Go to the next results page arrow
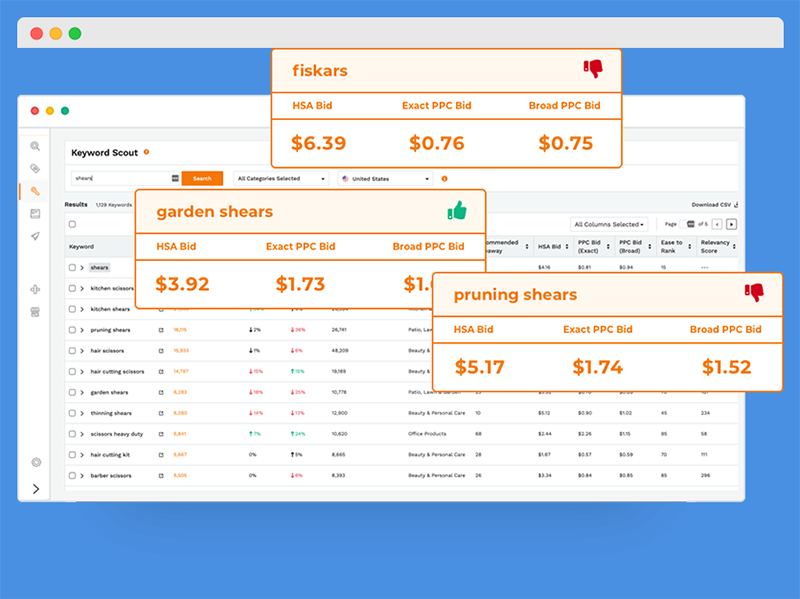The image size is (800, 599). pos(732,224)
